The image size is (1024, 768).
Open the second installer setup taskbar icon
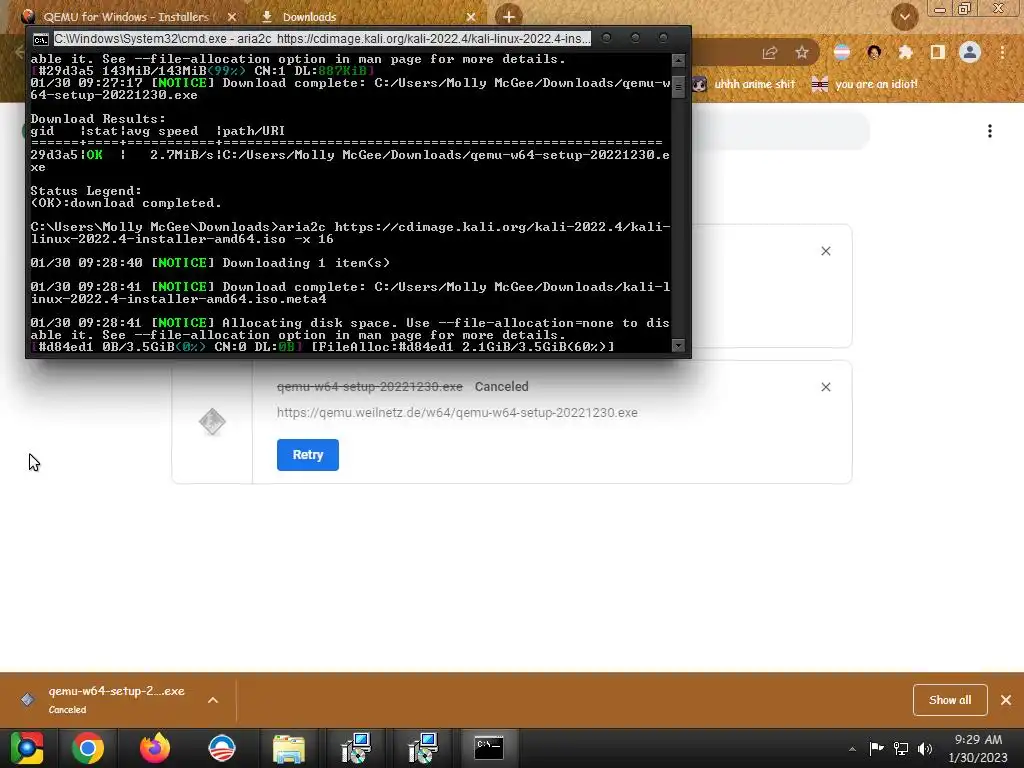click(423, 748)
